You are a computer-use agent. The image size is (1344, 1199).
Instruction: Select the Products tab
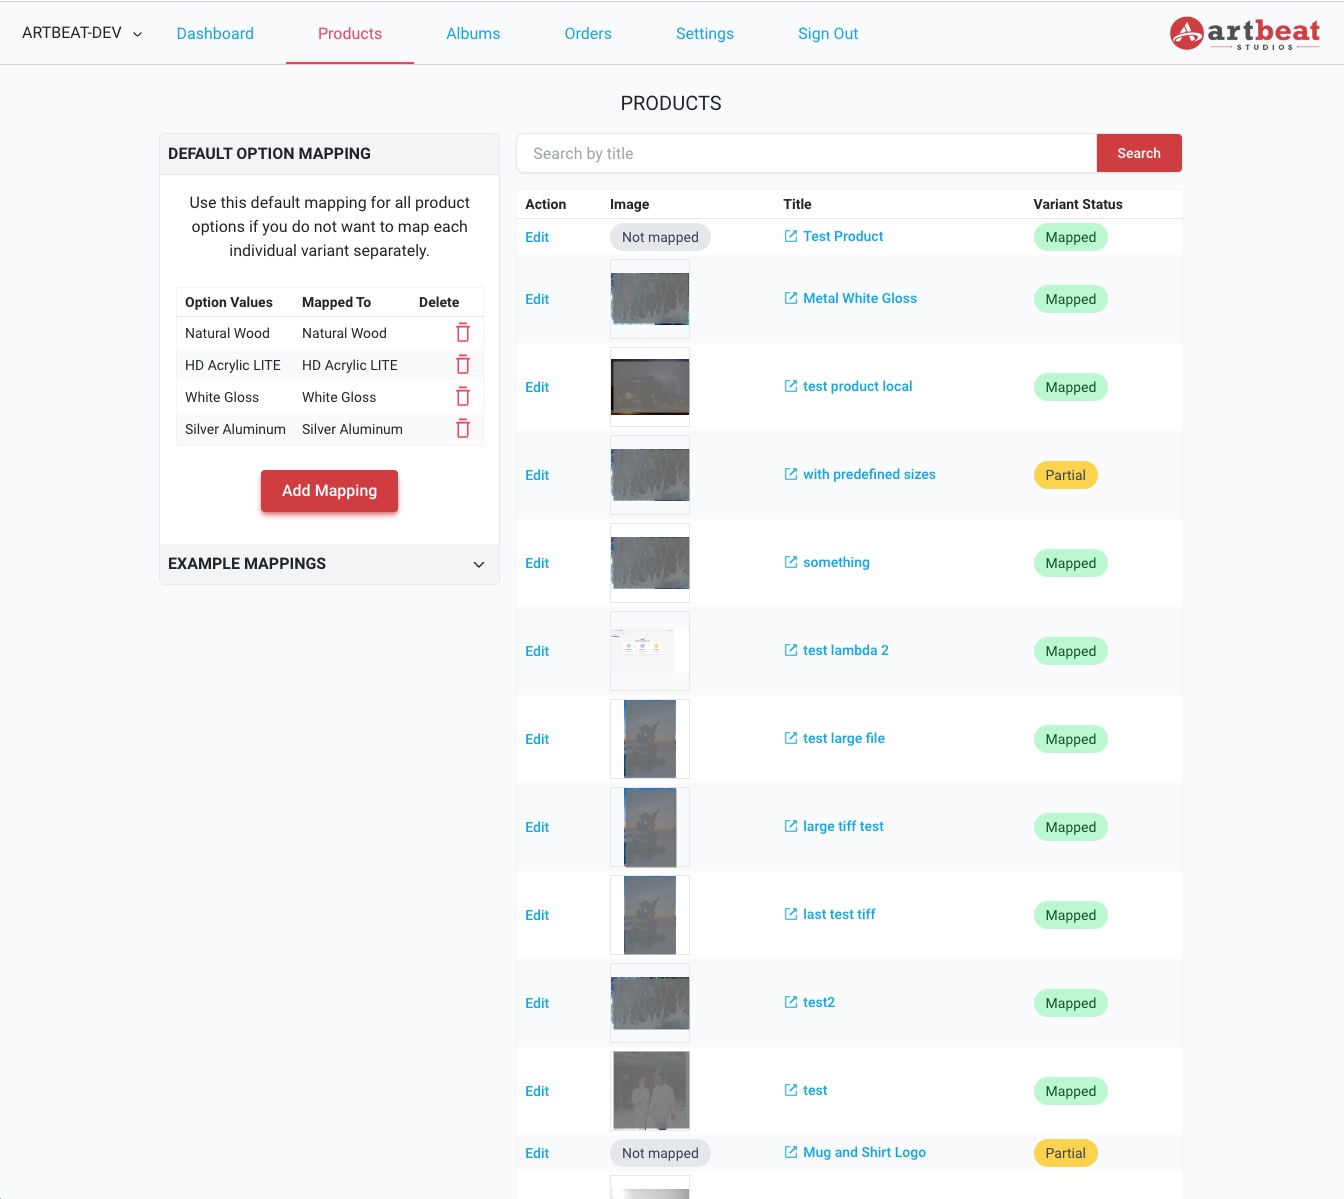pos(350,33)
